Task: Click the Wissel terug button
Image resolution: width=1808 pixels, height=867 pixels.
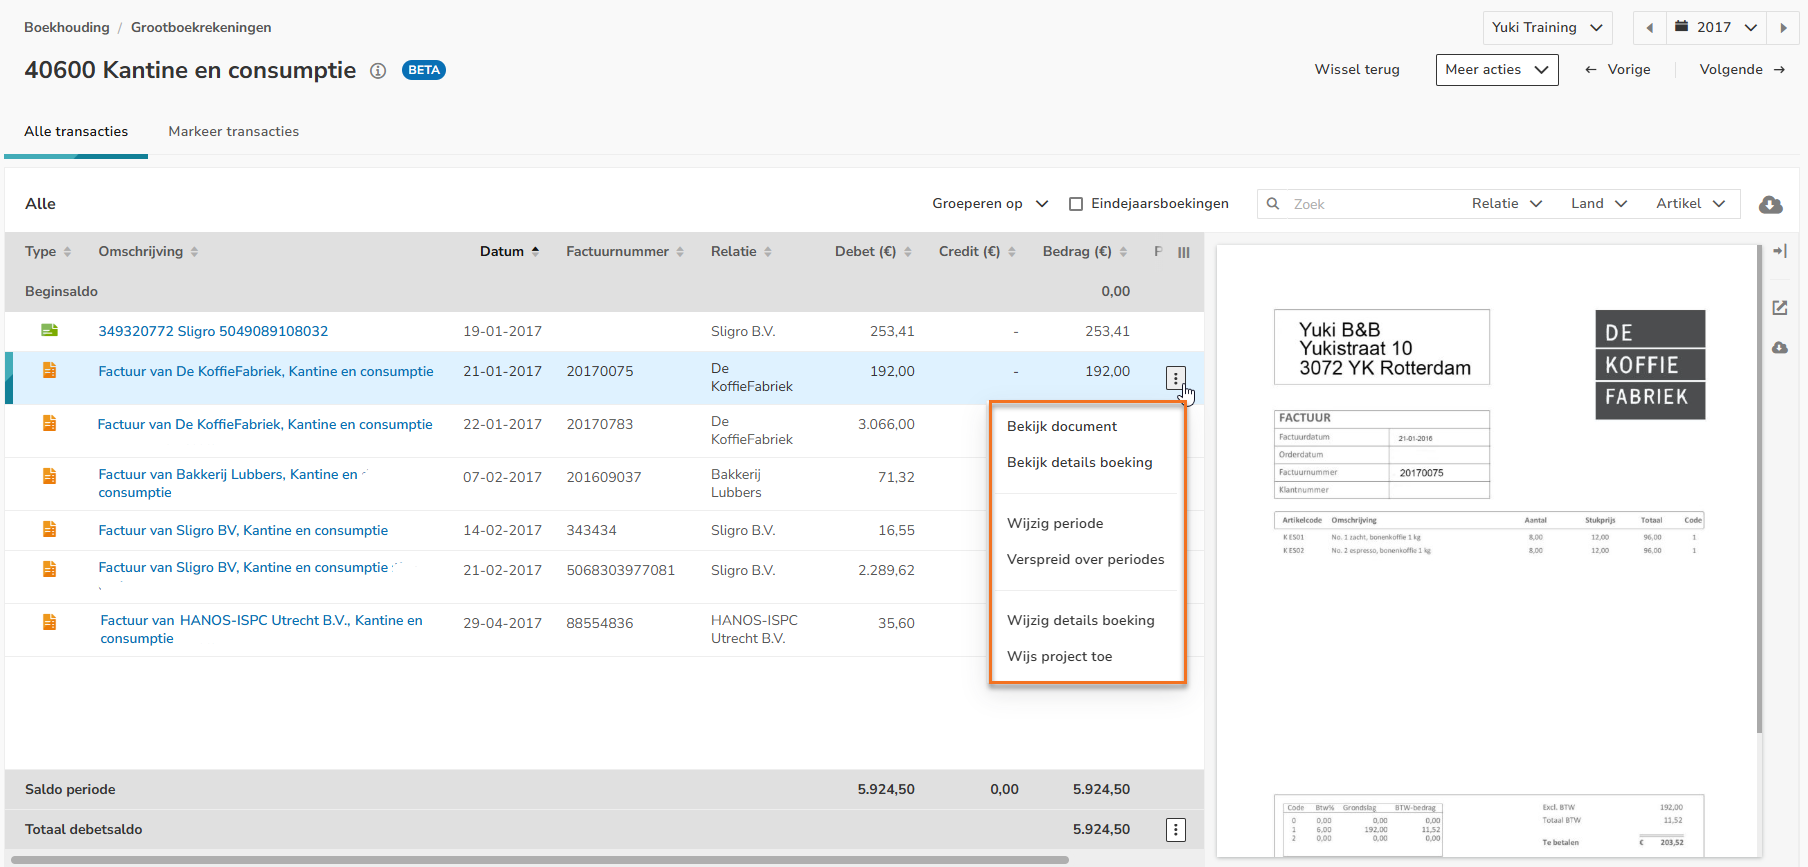Action: (1356, 70)
